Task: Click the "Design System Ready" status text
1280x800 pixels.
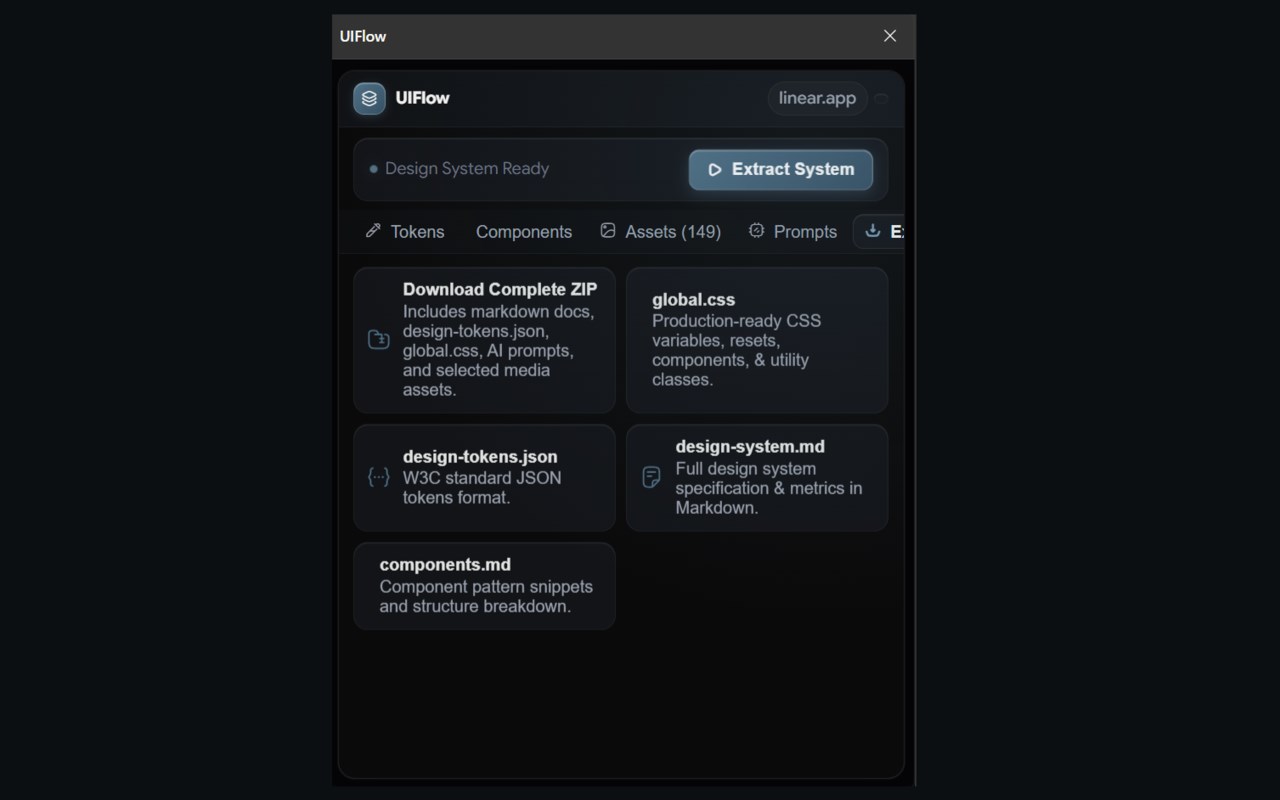Action: [x=467, y=169]
